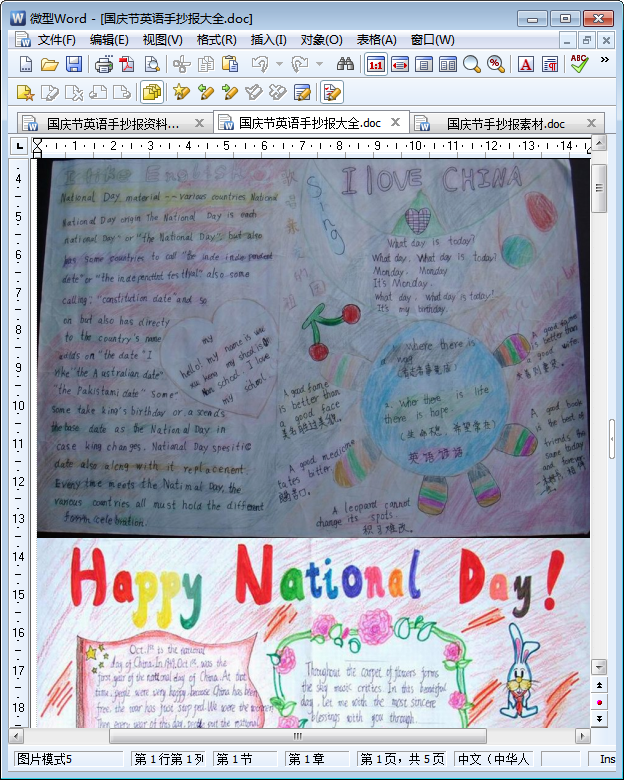Open the 表格(A) menu
The image size is (624, 780).
pos(376,40)
